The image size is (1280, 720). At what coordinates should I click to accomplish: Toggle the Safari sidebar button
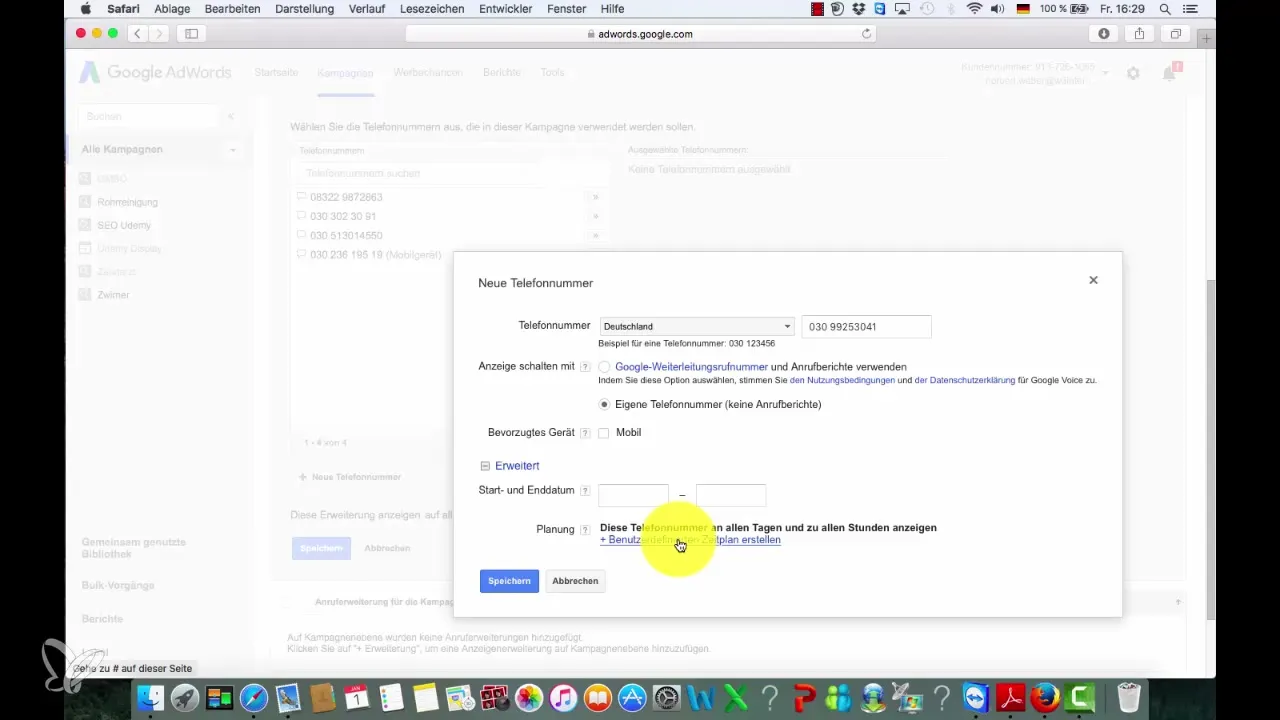pos(191,34)
